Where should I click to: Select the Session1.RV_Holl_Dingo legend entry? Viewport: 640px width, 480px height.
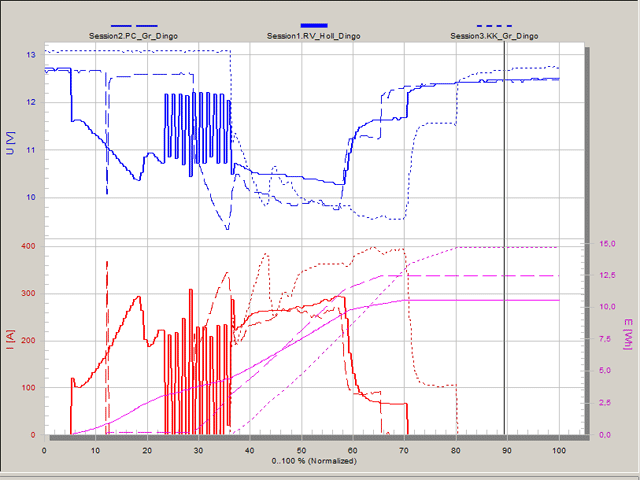(314, 36)
